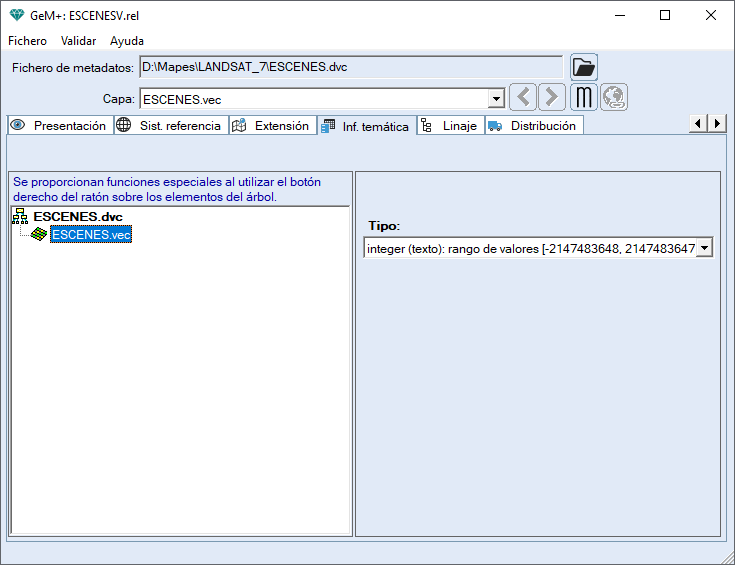This screenshot has width=735, height=565.
Task: Click the ESCENES.dvc tree root icon
Action: 20,217
